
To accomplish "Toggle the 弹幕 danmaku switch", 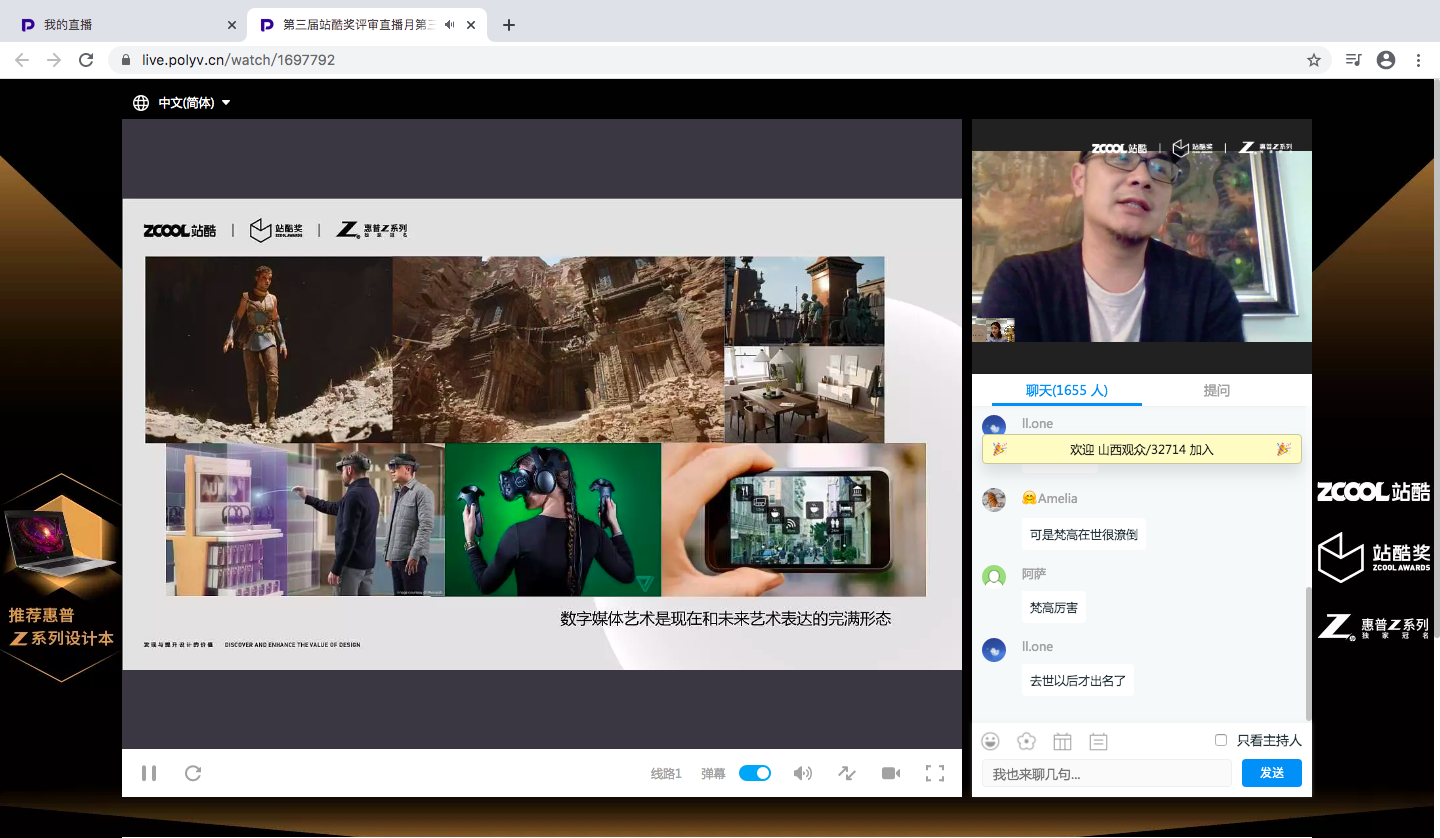I will point(755,773).
